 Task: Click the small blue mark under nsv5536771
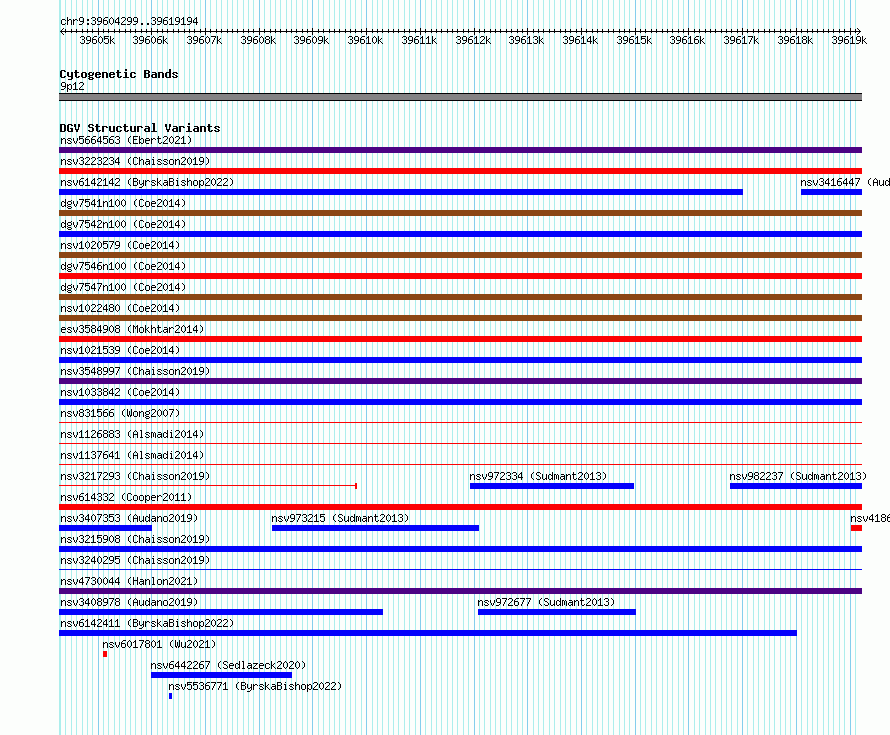pos(170,696)
